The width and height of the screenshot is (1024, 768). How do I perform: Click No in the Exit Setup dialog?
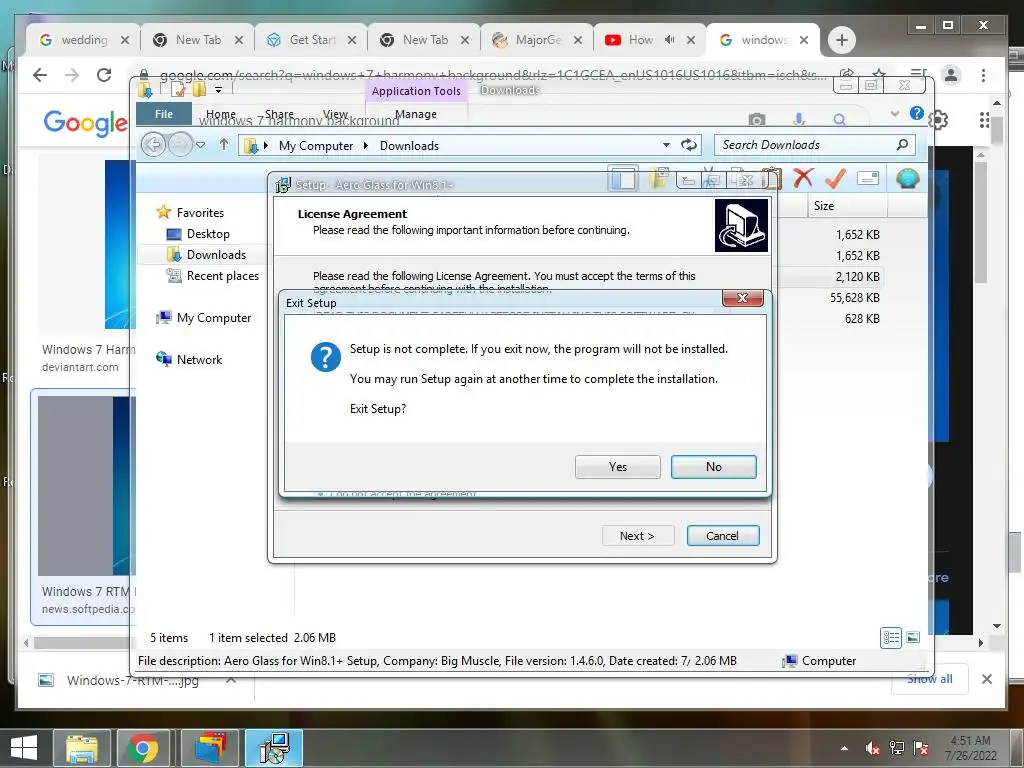coord(714,467)
